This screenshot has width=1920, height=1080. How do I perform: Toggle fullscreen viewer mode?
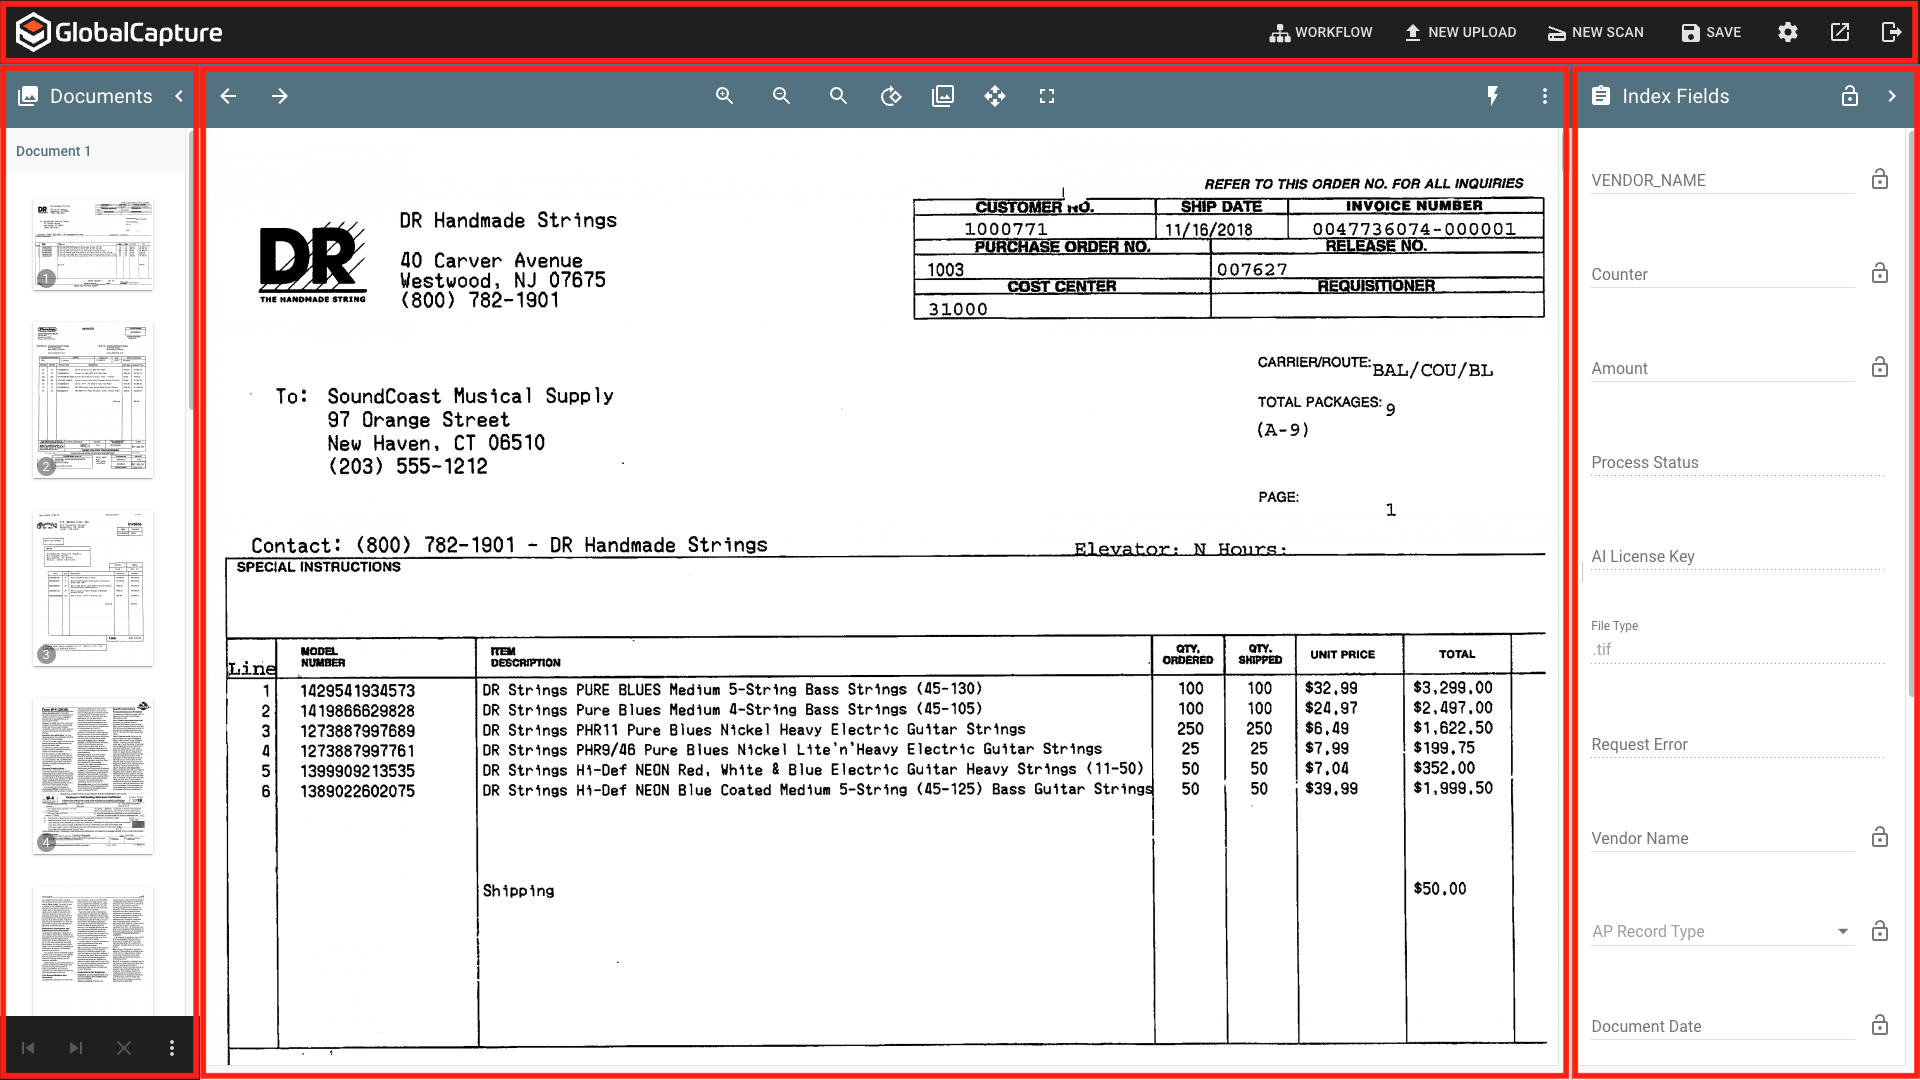click(1047, 96)
